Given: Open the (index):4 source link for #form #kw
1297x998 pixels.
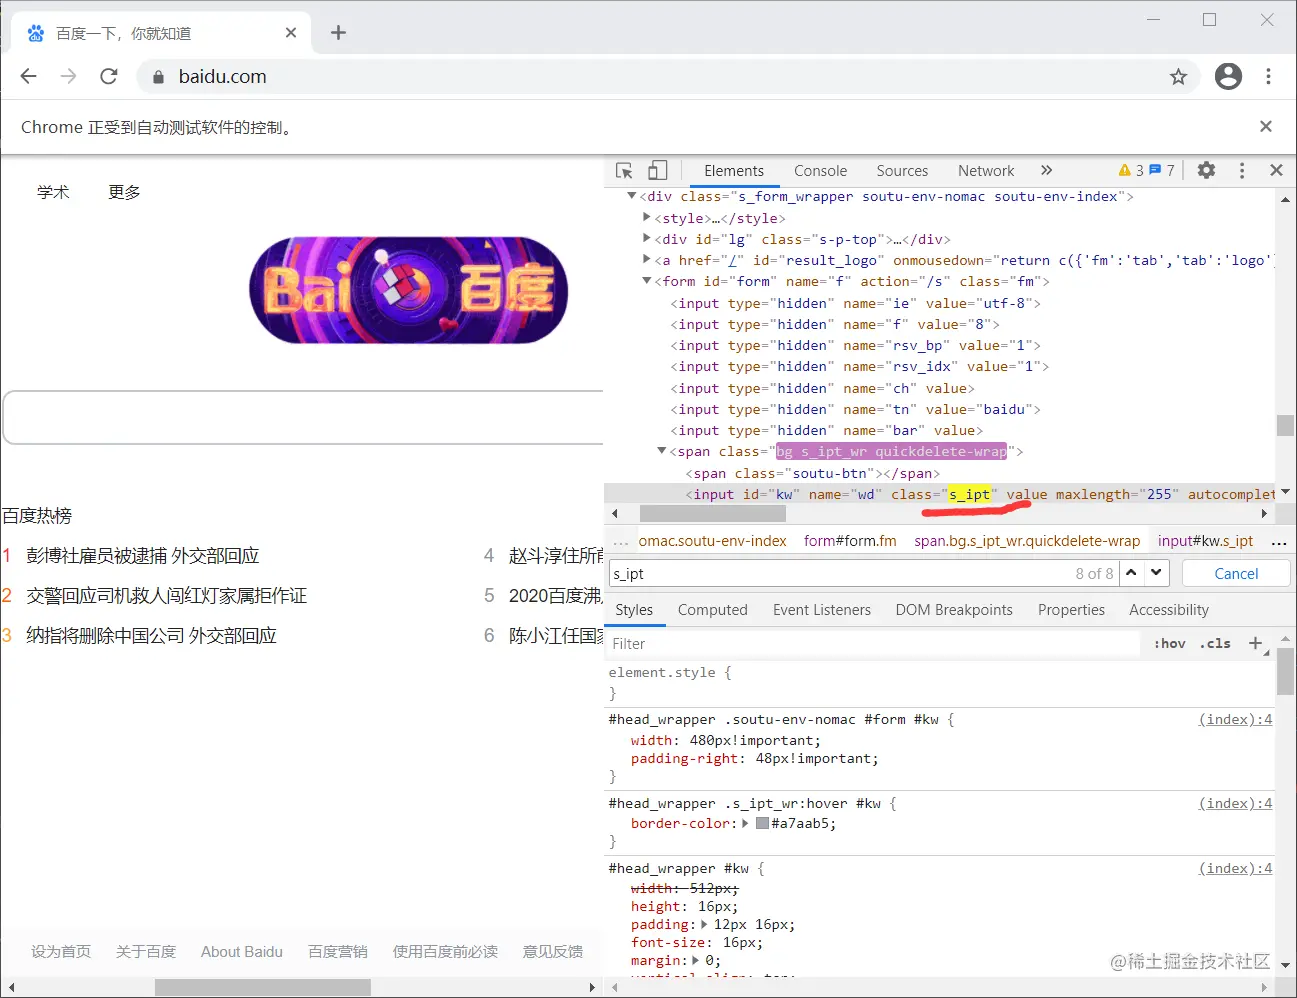Looking at the screenshot, I should (1236, 720).
